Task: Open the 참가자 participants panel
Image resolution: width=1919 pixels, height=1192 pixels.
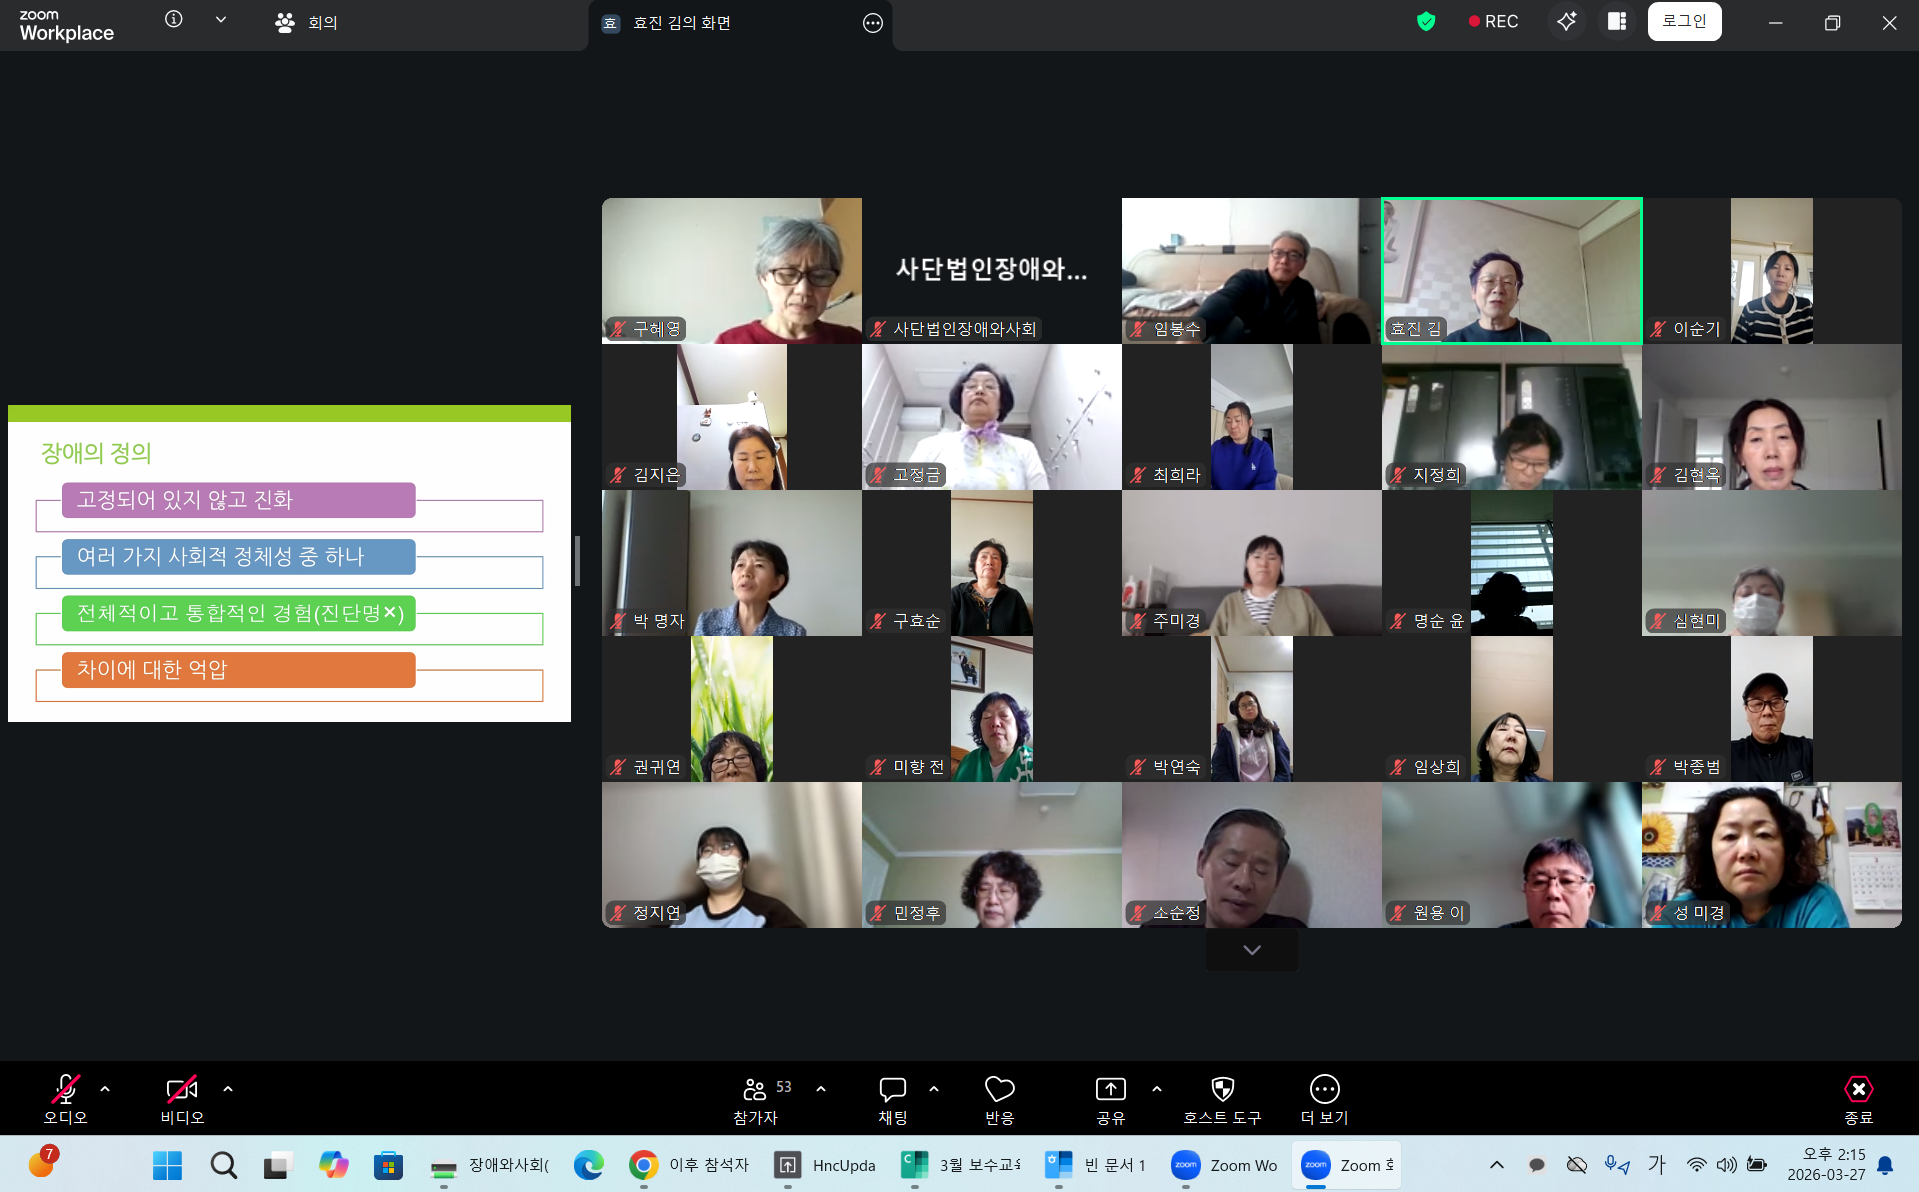Action: [x=756, y=1099]
